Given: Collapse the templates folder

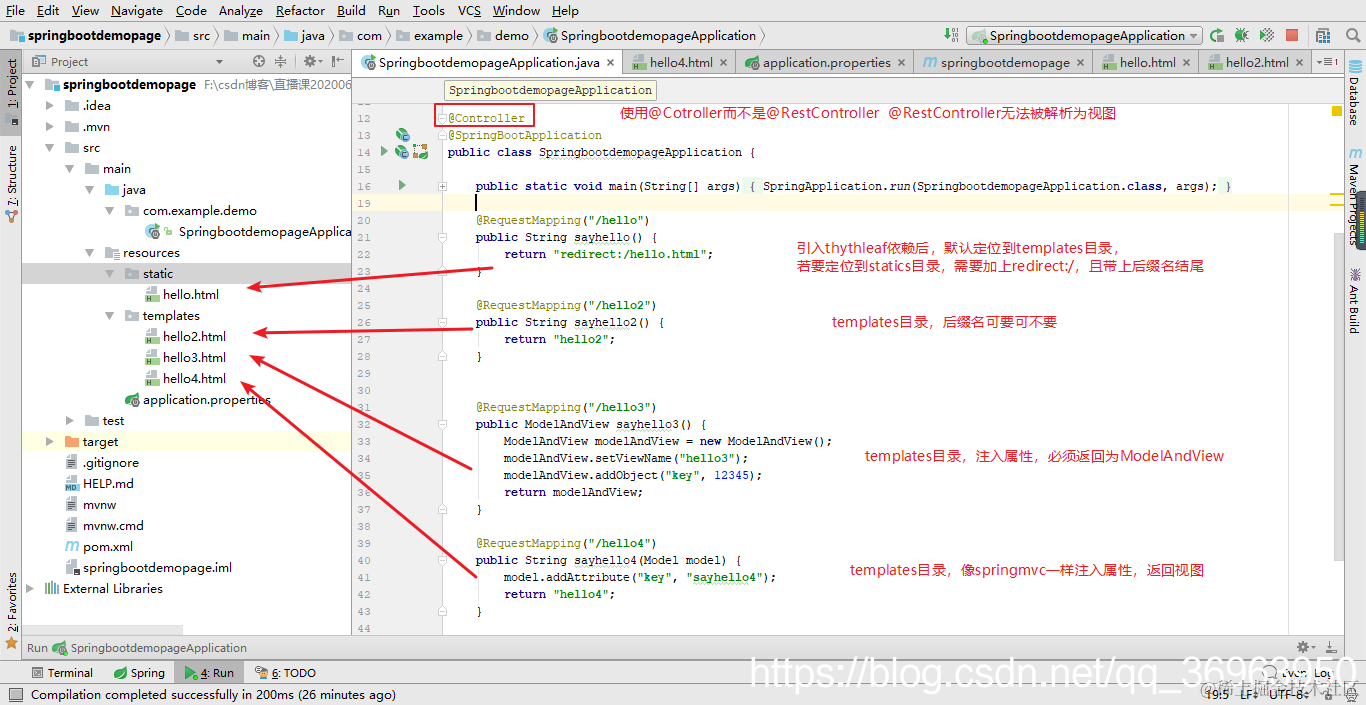Looking at the screenshot, I should click(x=111, y=316).
